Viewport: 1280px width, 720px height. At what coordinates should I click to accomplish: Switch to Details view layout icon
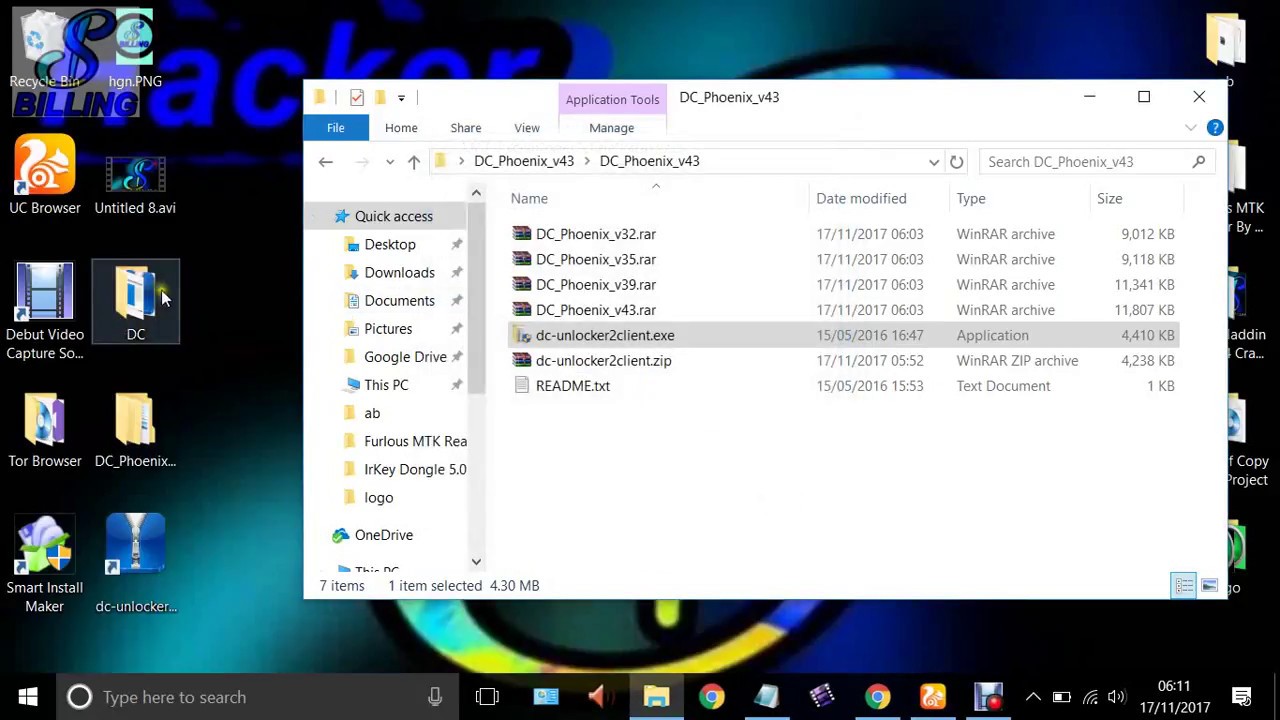tap(1184, 585)
